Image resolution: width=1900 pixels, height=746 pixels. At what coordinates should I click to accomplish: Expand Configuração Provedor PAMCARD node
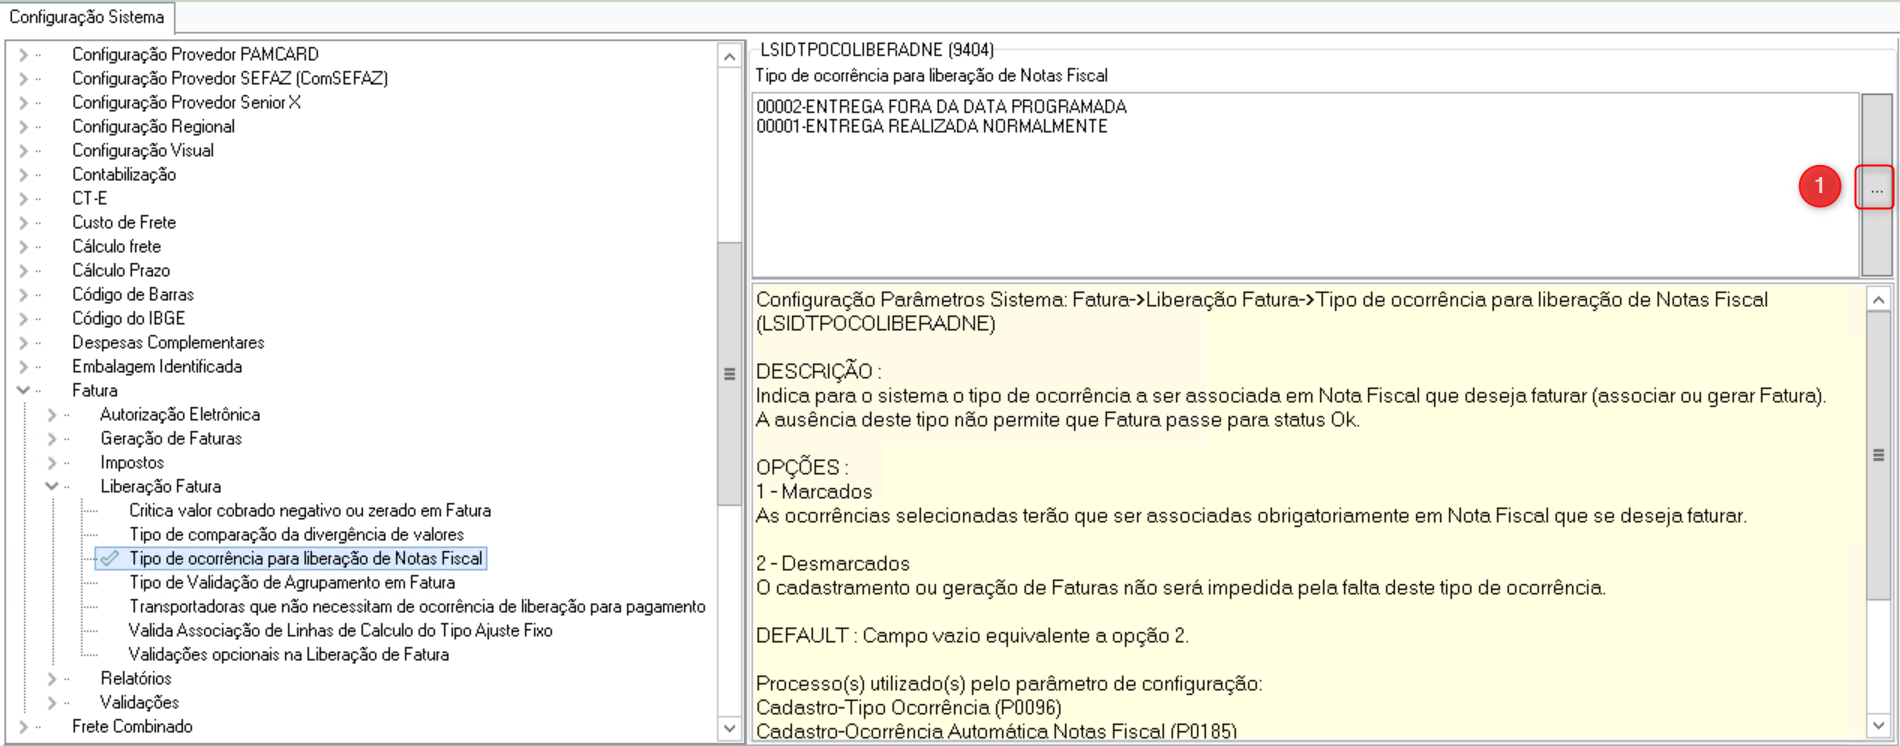point(23,54)
